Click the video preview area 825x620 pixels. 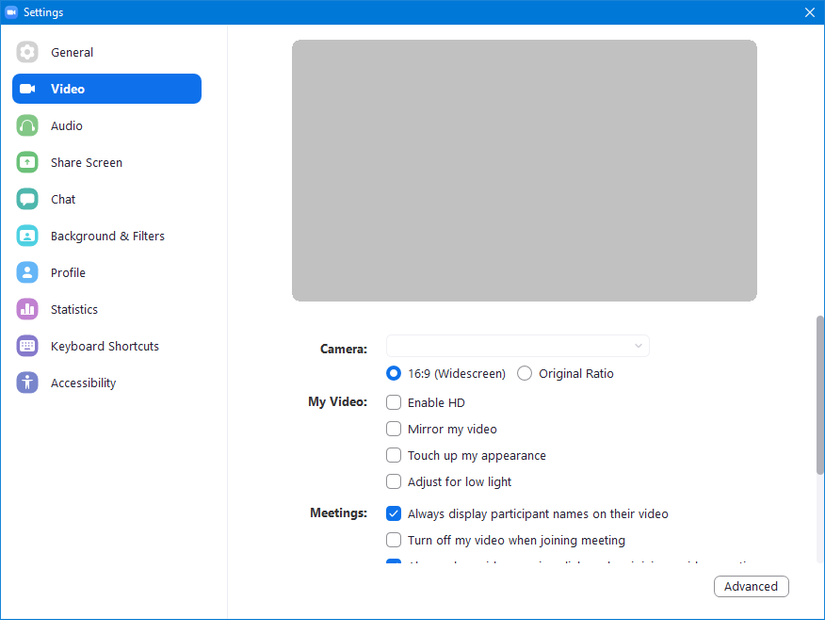click(524, 170)
